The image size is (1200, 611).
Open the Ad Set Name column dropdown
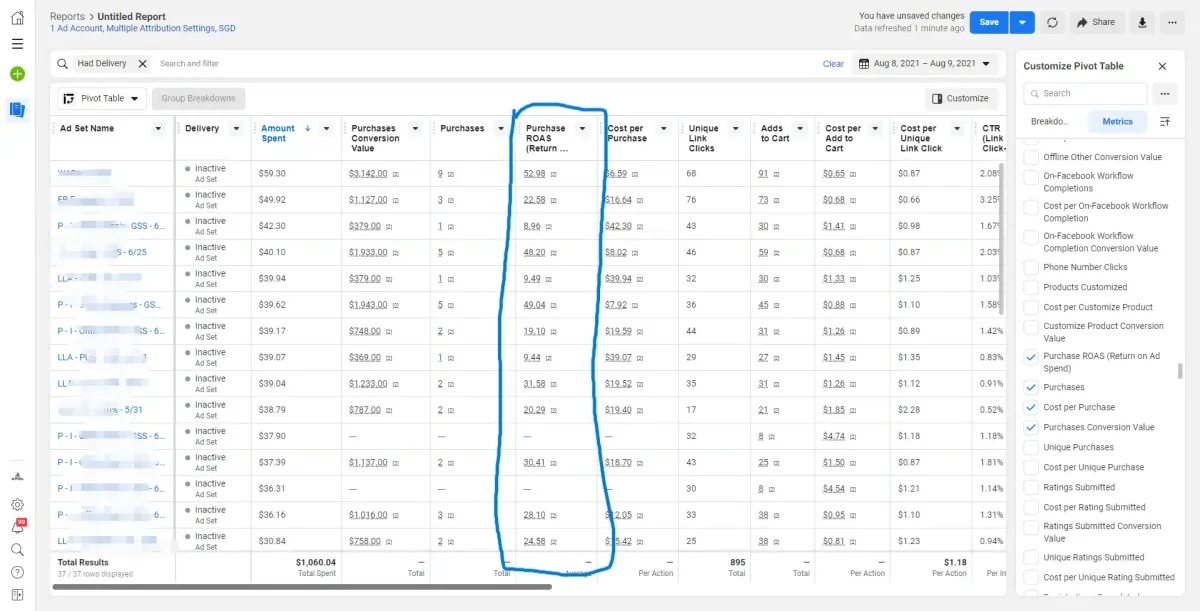click(158, 128)
